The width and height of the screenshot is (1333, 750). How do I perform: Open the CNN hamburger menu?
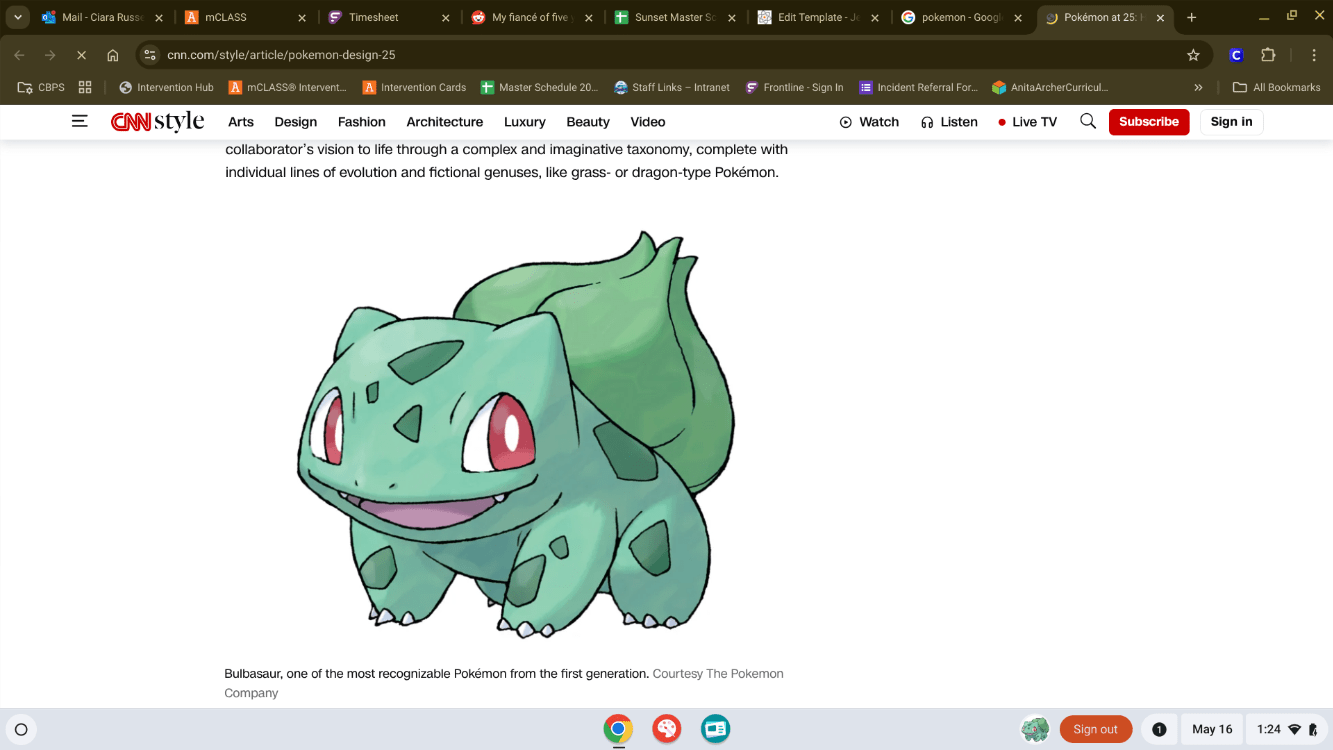80,121
